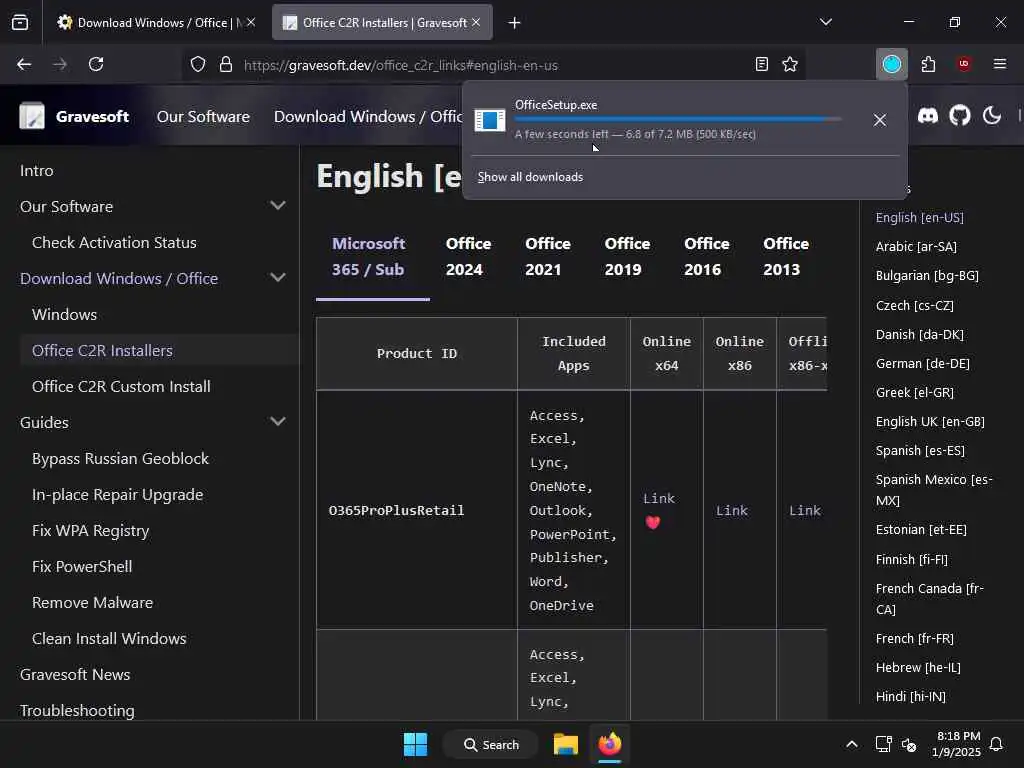
Task: Jump to English UK [en-GB] section
Action: point(930,422)
